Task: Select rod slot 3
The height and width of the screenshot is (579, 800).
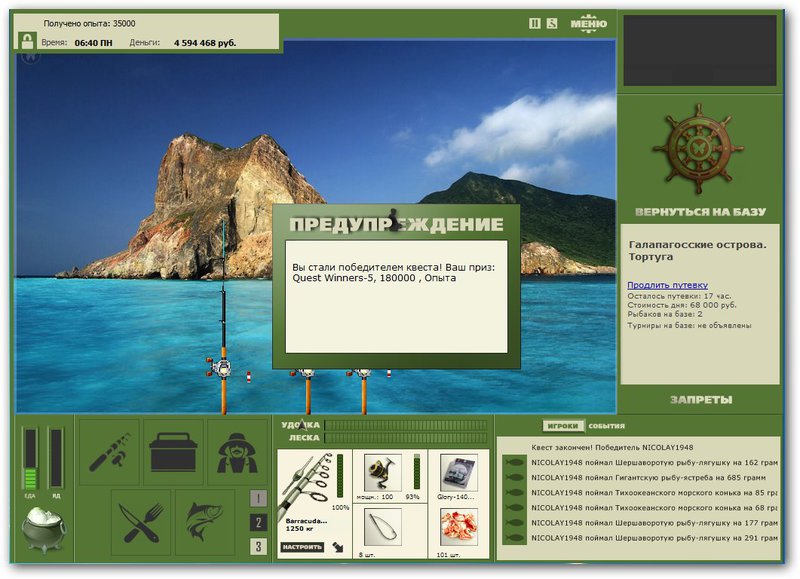Action: (x=258, y=546)
